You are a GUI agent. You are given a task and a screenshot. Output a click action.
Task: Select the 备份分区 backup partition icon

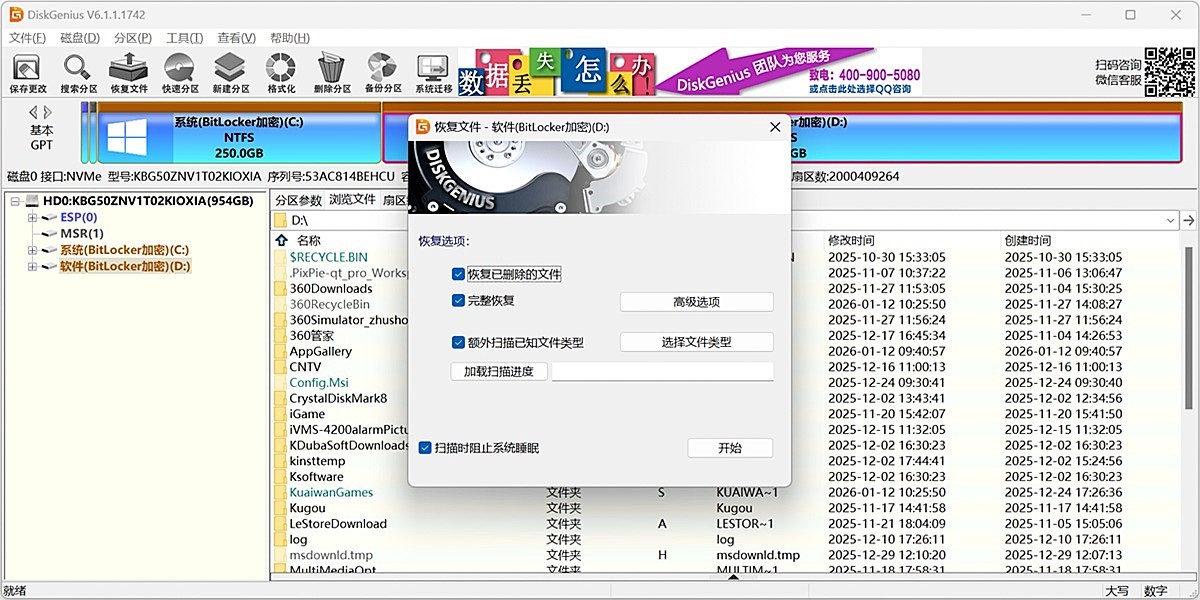click(381, 70)
